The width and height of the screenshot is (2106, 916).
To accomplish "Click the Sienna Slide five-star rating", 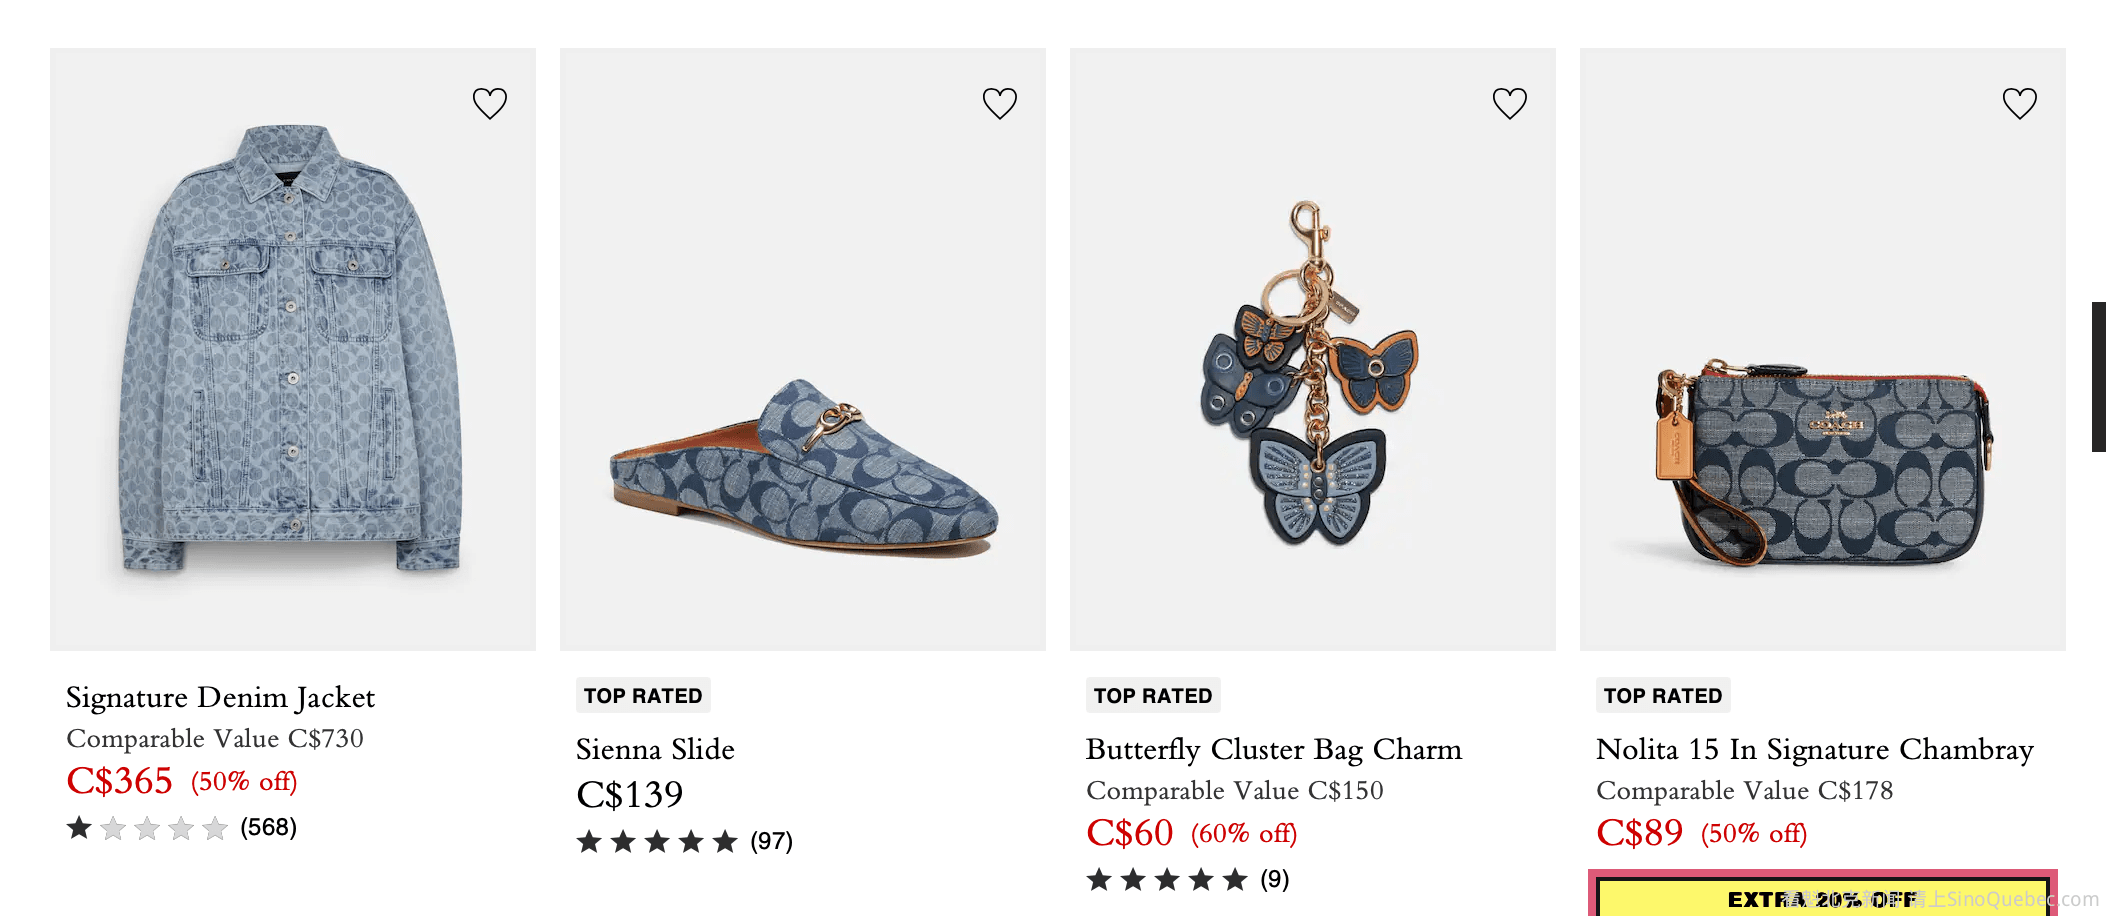I will [x=657, y=842].
